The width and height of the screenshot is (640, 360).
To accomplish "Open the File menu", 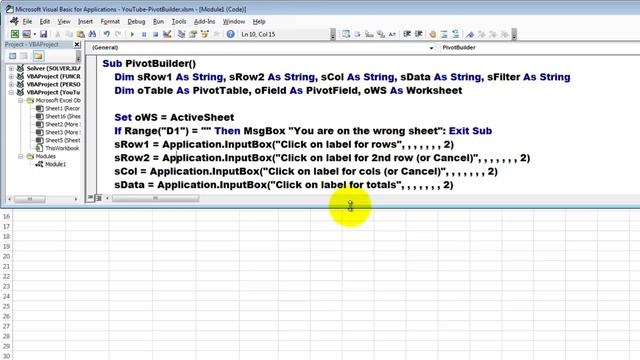I will (27, 22).
